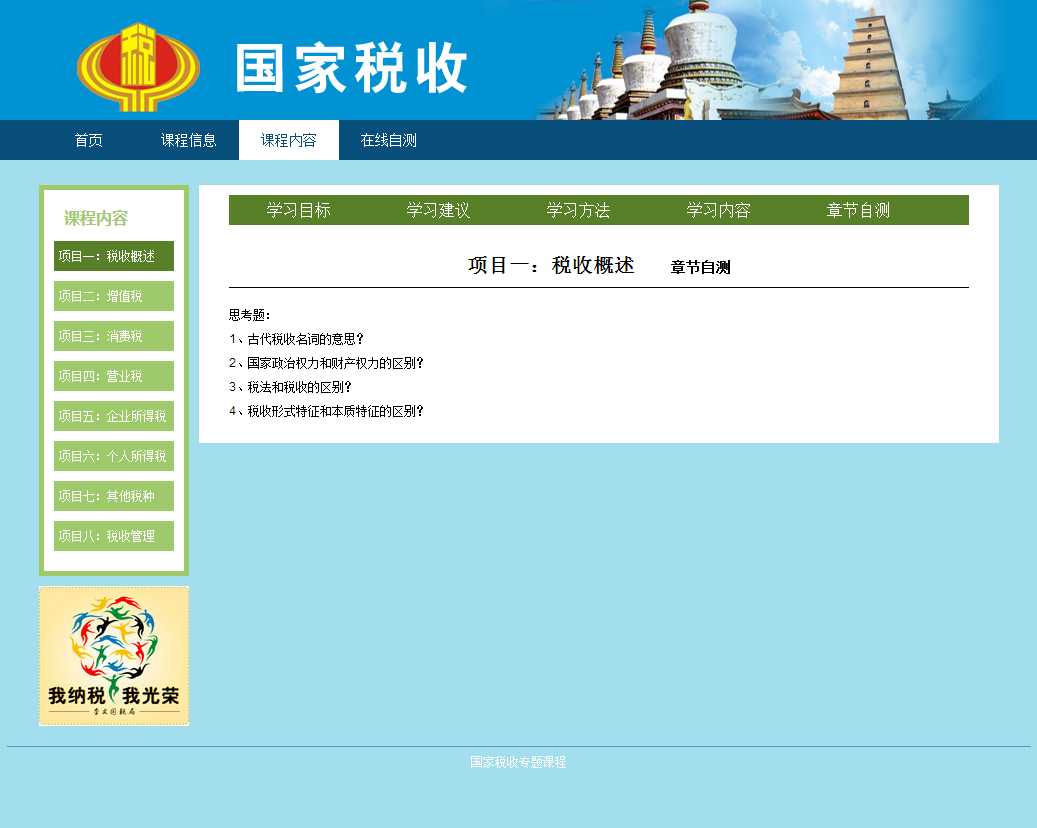Screen dimensions: 1037x828
Task: Click the 我纳税我光荣 promotional image
Action: (114, 655)
